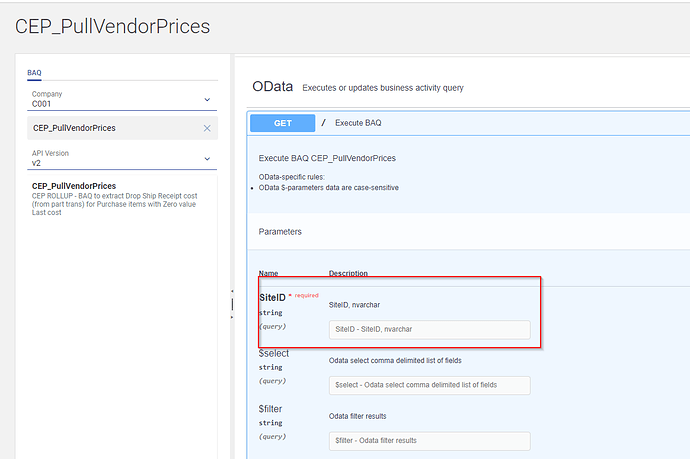Focus the $filter Odata filter results input
Image resolution: width=690 pixels, height=459 pixels.
[x=429, y=441]
